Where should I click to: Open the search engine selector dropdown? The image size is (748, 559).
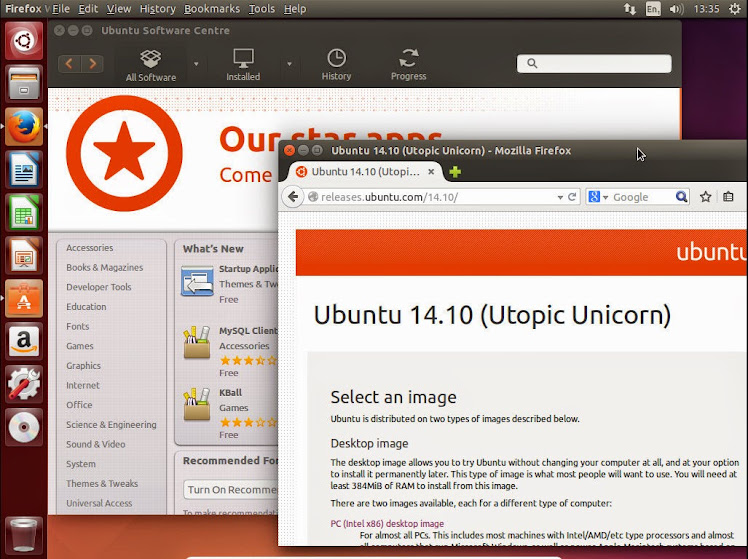click(x=605, y=197)
